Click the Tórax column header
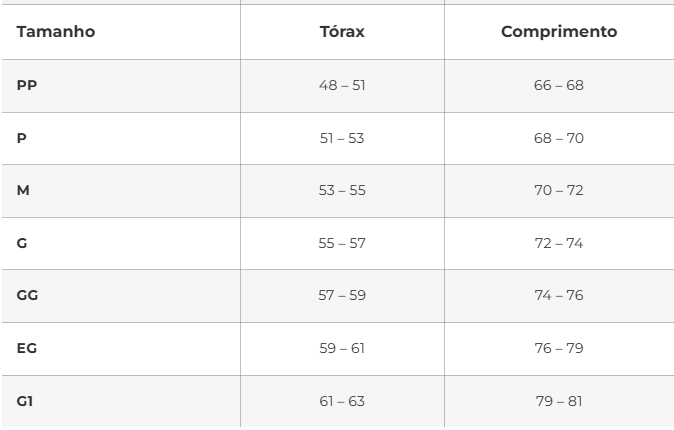 click(341, 32)
